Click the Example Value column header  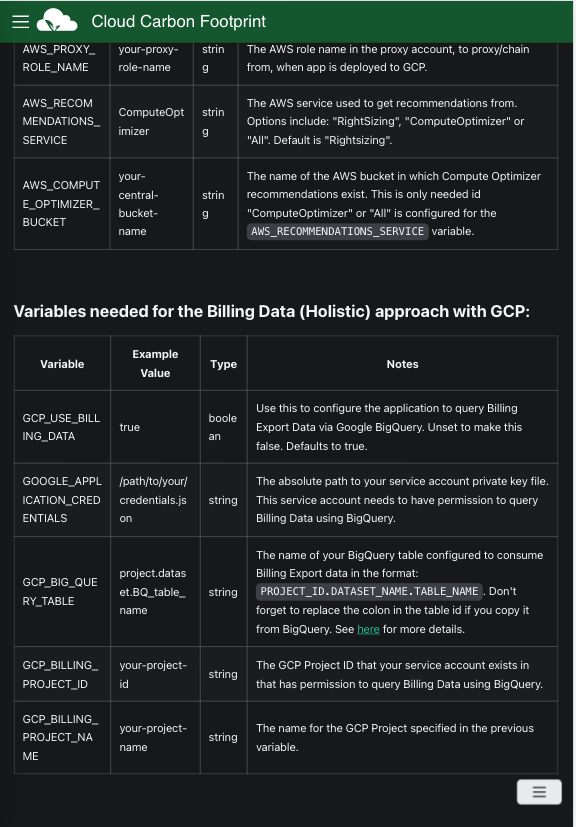[x=154, y=362]
